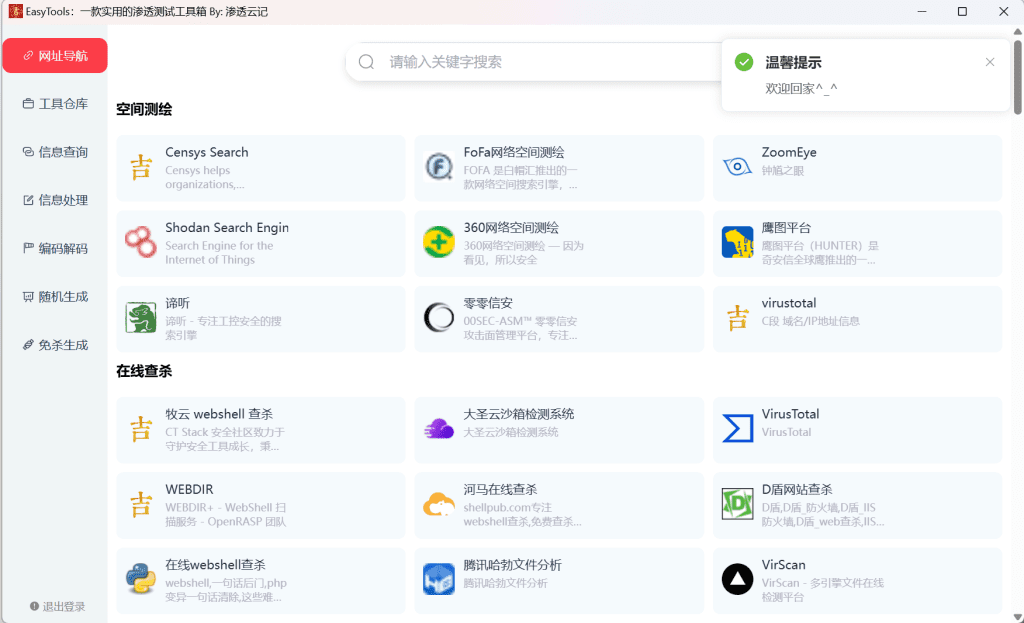The image size is (1024, 623).
Task: Open the 网址导航 sidebar section
Action: [x=55, y=56]
